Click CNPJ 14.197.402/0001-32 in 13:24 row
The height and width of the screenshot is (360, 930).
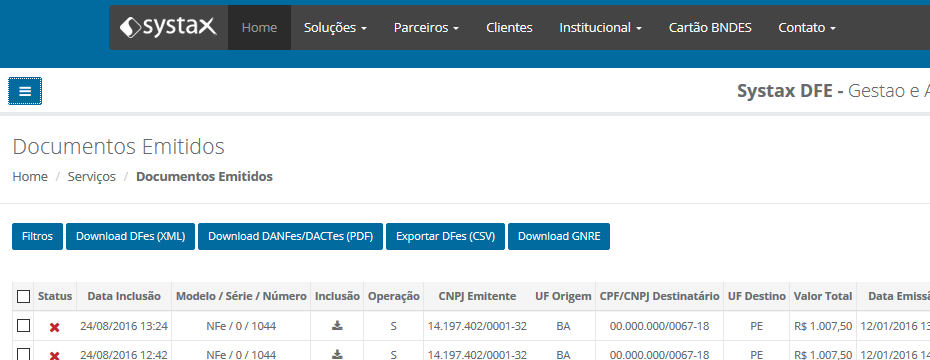click(x=477, y=326)
